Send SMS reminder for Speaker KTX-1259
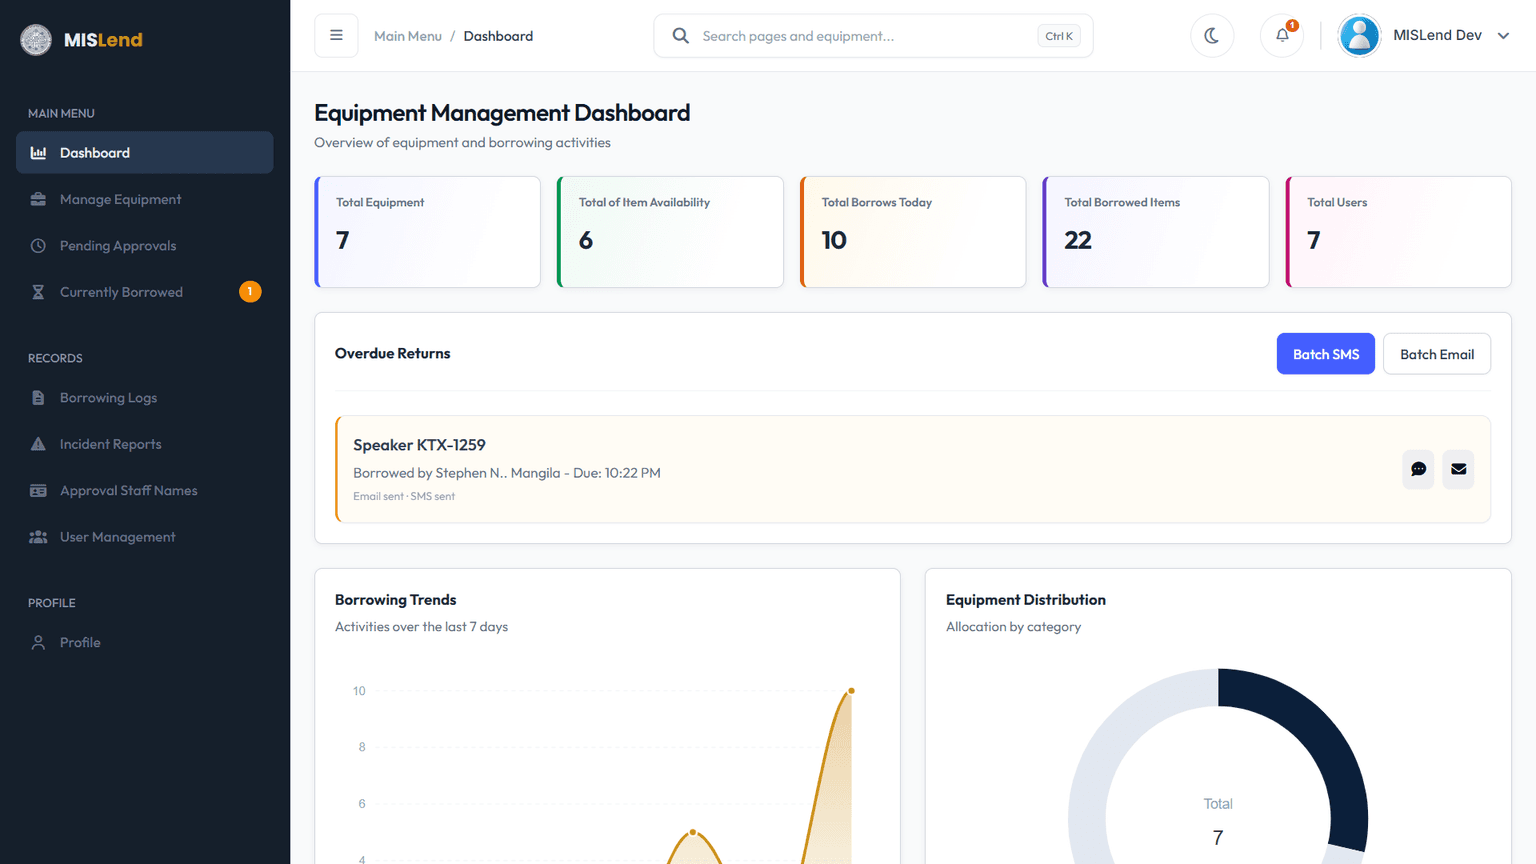1536x864 pixels. click(1418, 469)
